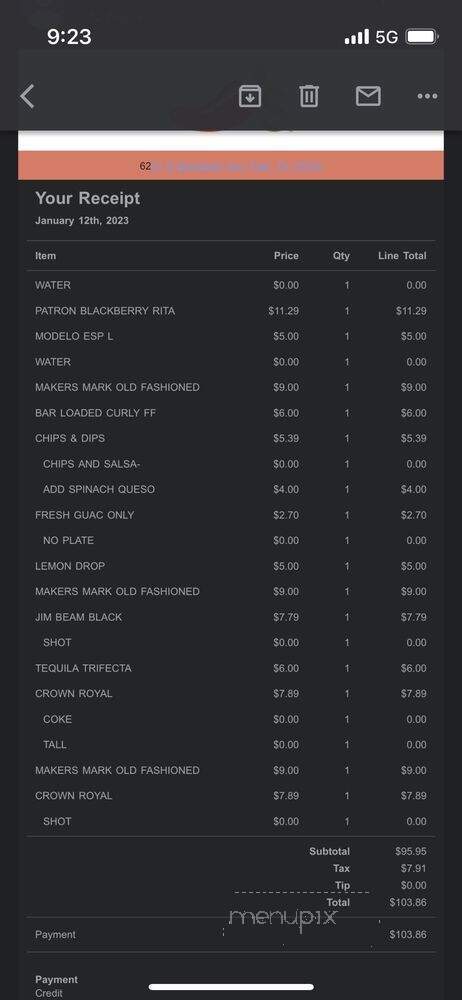This screenshot has height=1000, width=462.
Task: Tap the 9:23 clock in status bar
Action: [69, 36]
